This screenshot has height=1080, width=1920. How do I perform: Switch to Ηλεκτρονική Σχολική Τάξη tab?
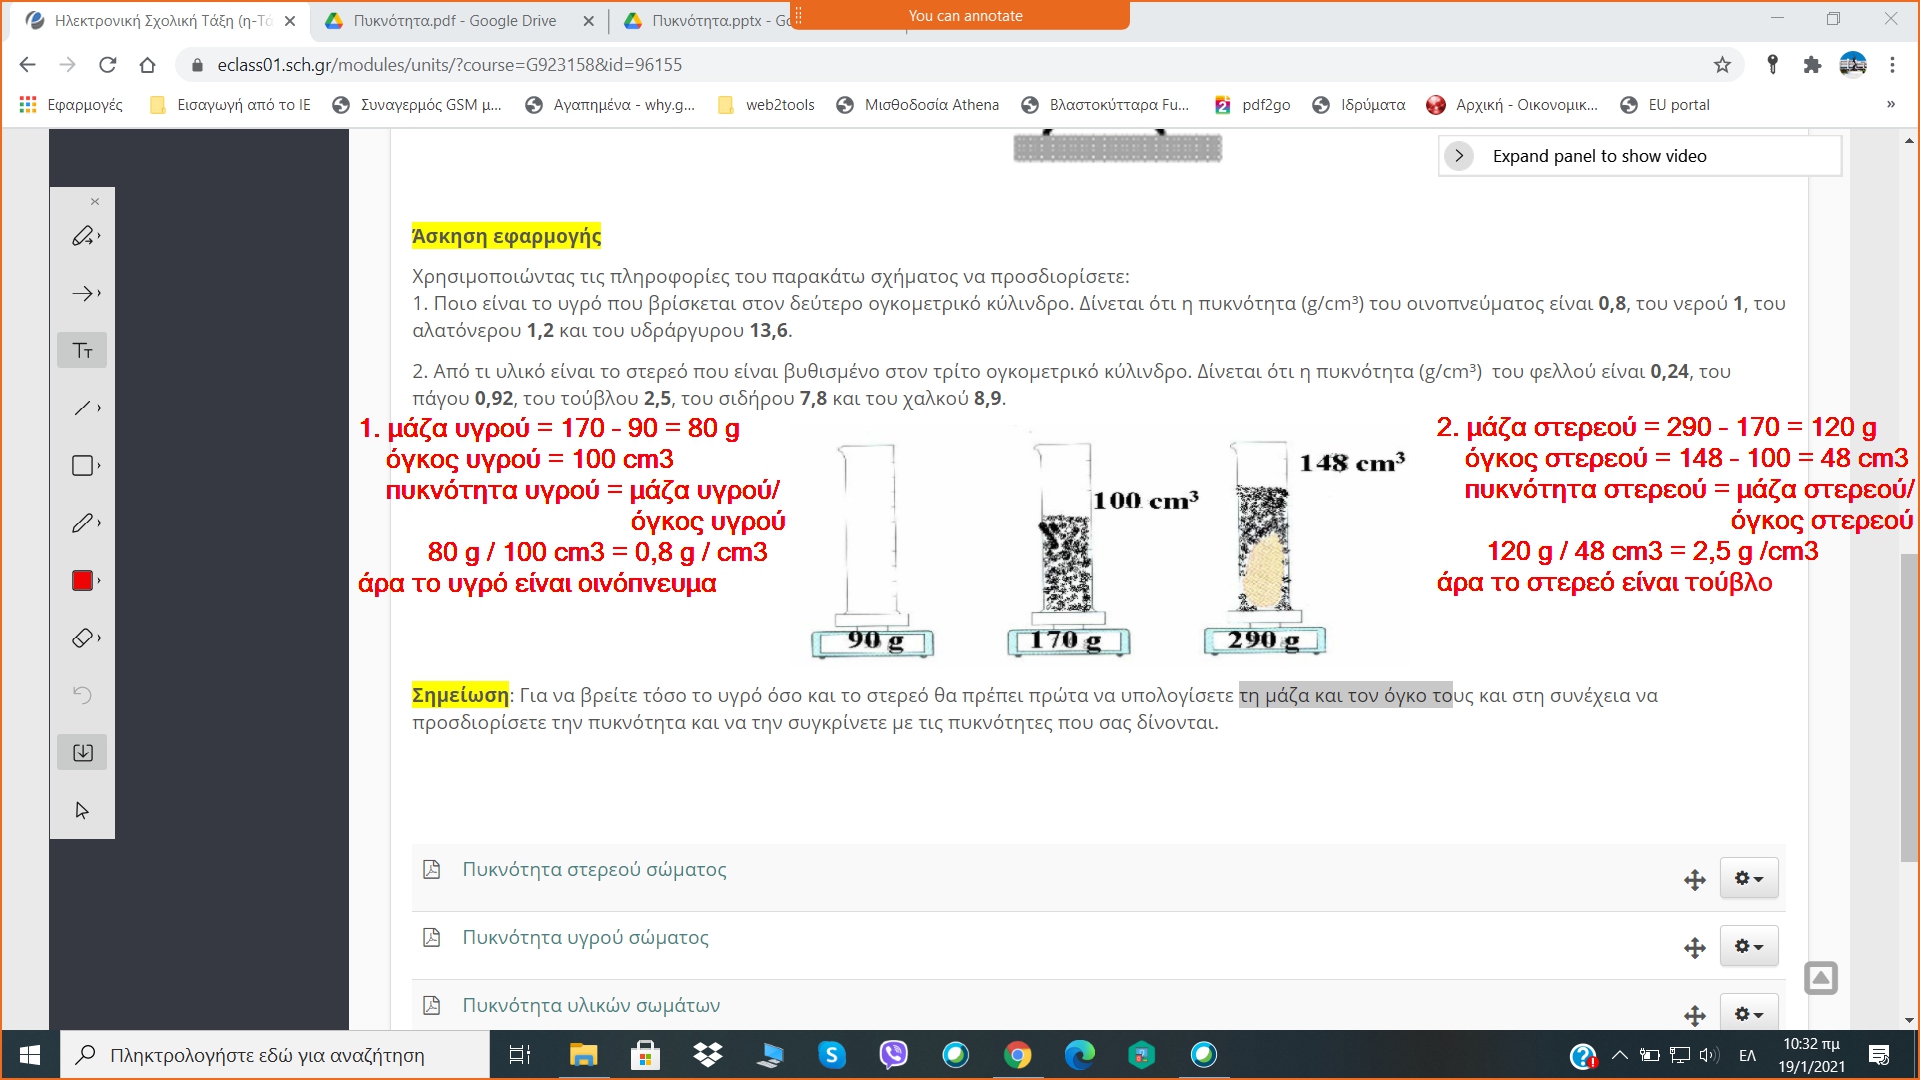160,21
